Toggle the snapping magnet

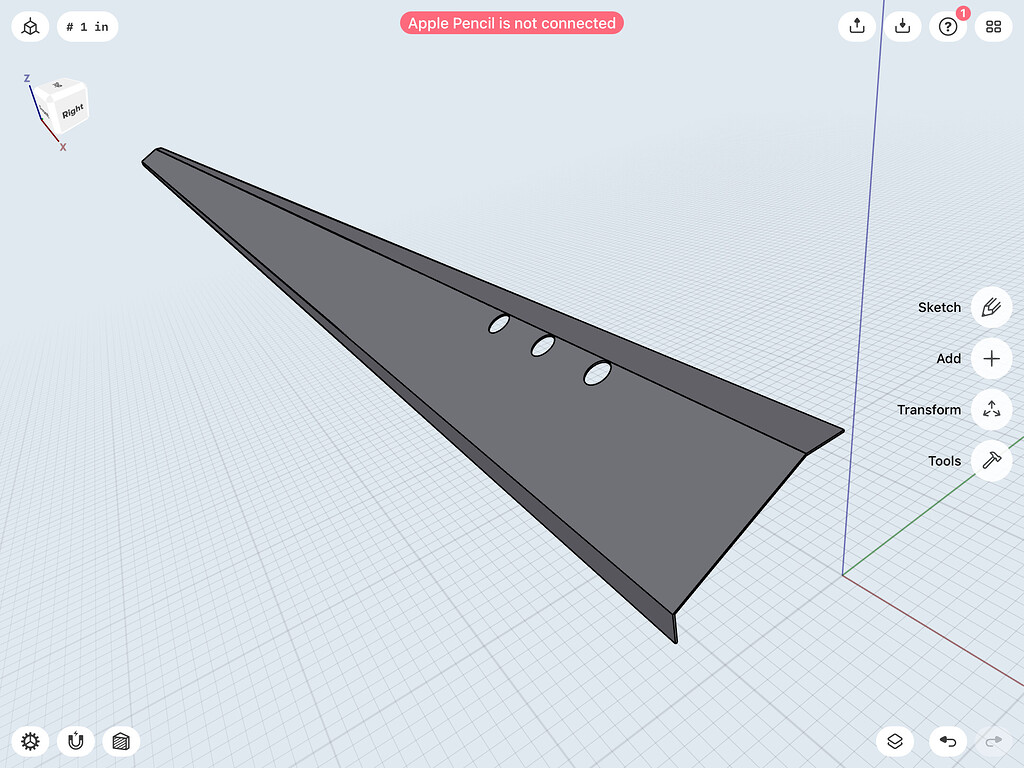pyautogui.click(x=76, y=742)
